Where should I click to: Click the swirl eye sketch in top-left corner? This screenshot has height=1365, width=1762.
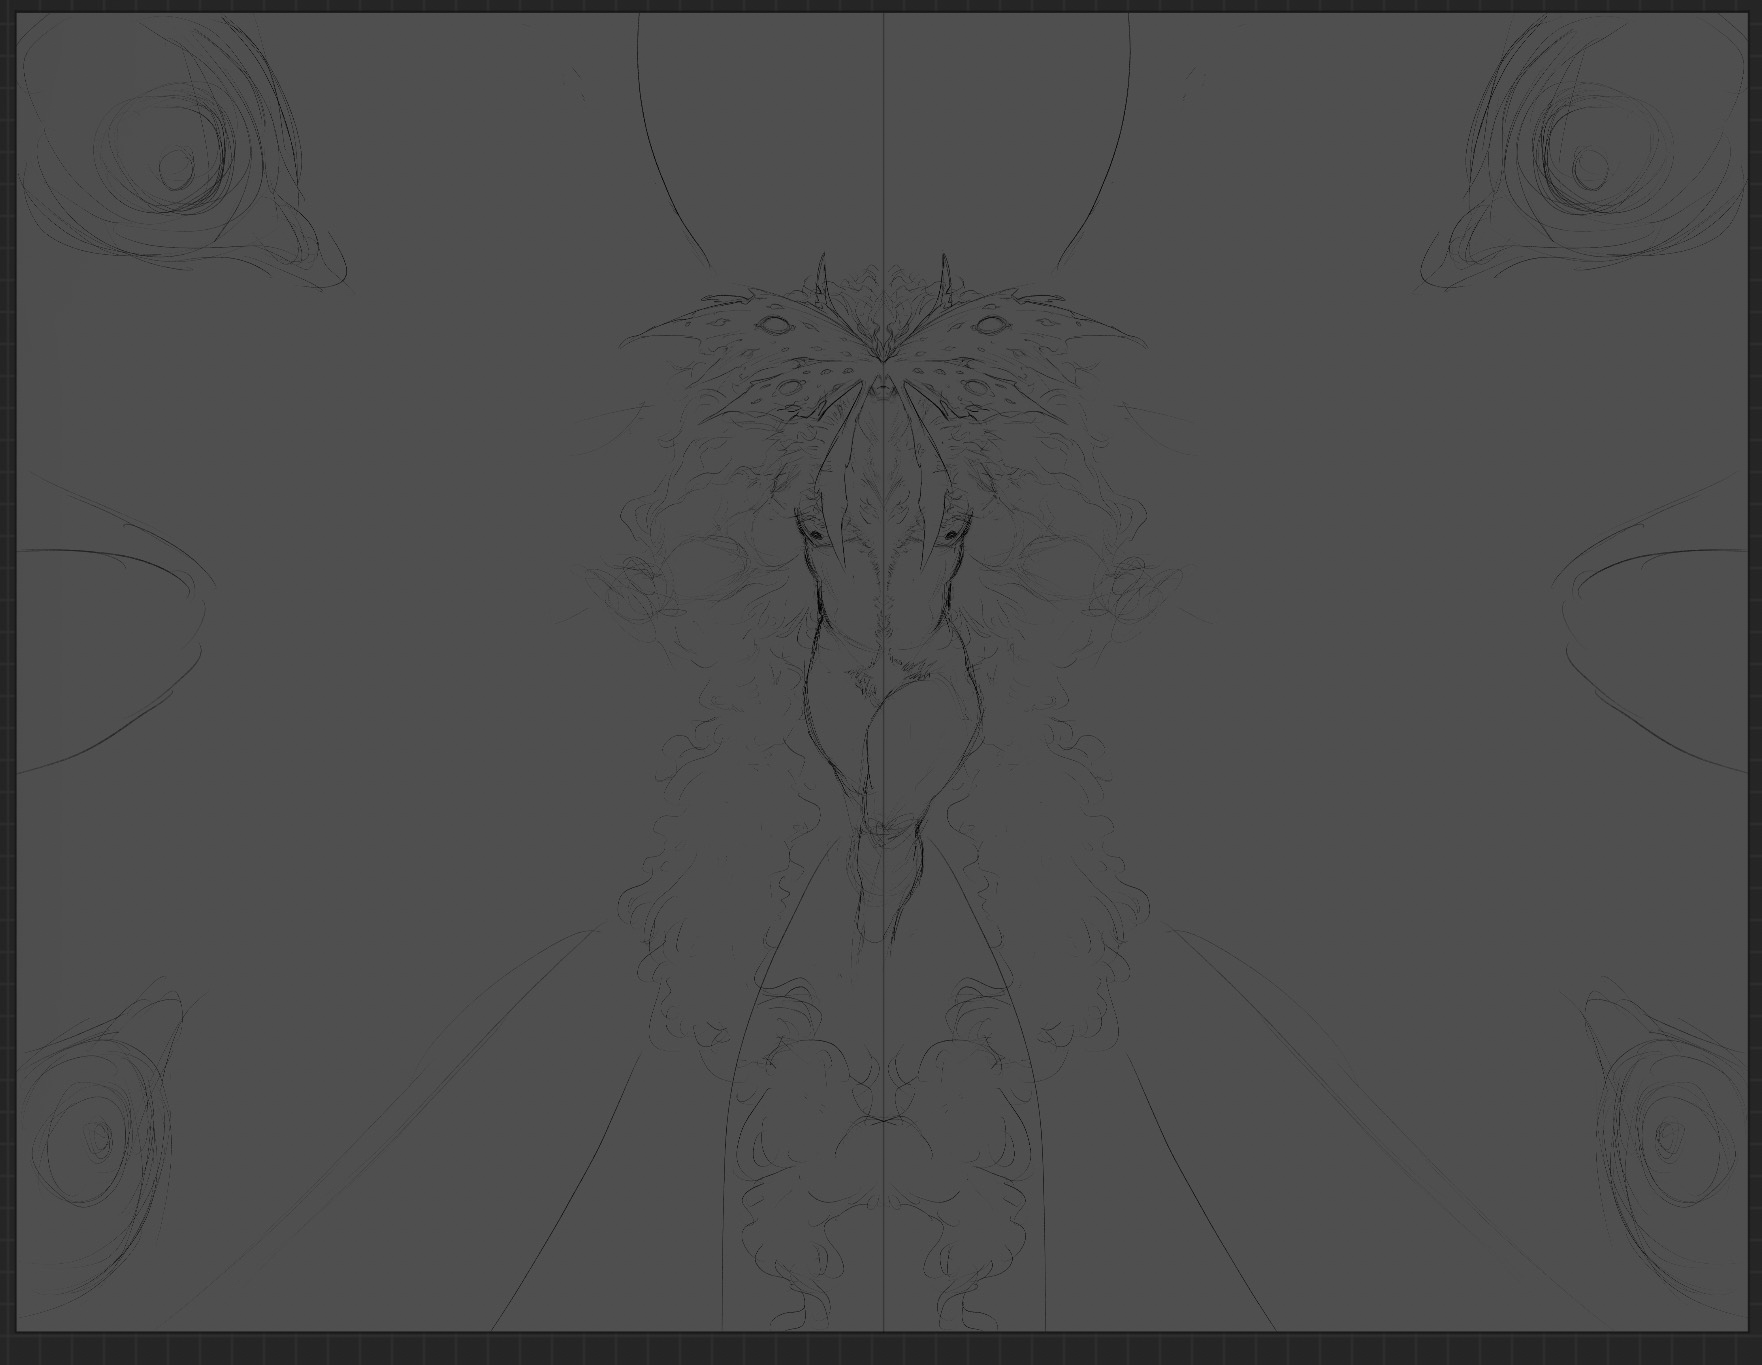(x=175, y=165)
